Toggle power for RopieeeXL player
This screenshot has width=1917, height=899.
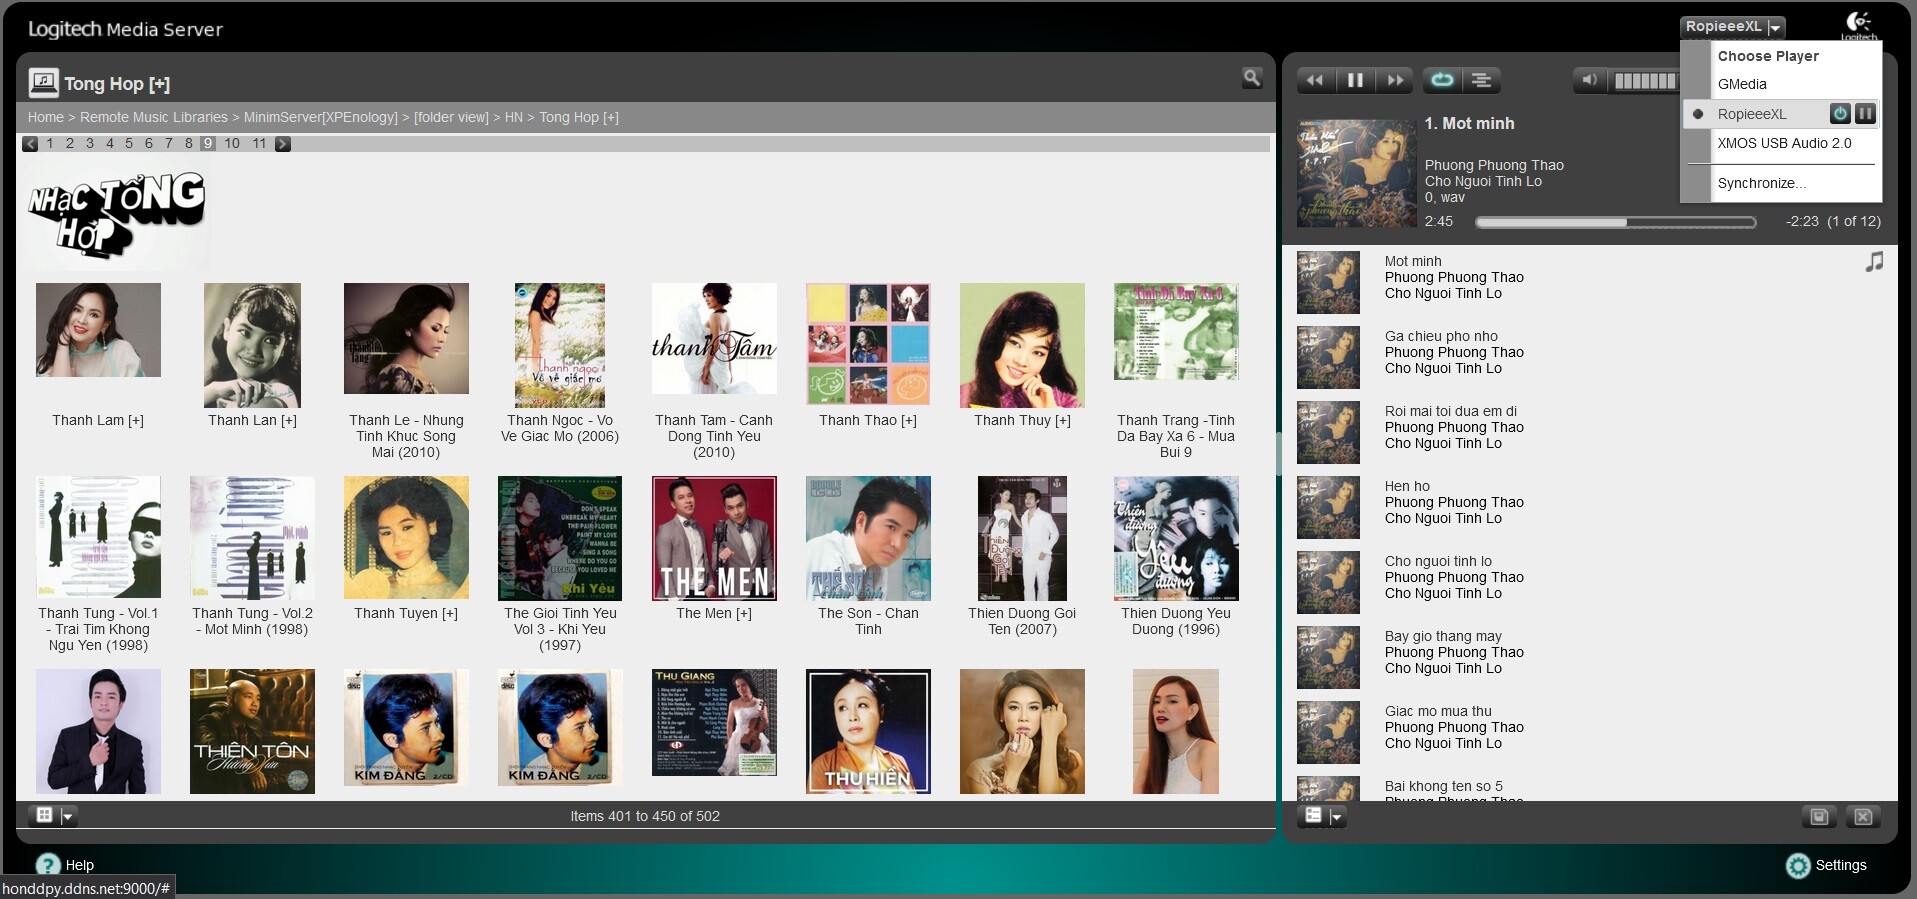pyautogui.click(x=1839, y=114)
